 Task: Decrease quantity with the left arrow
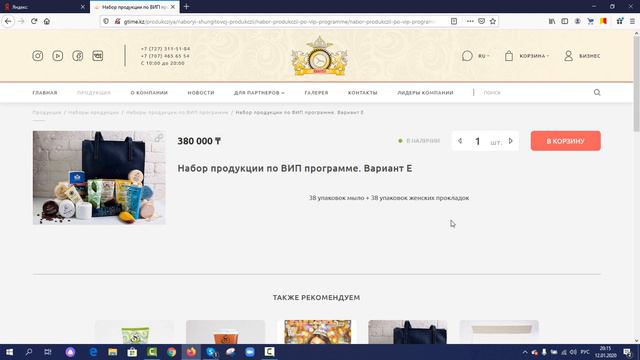pyautogui.click(x=460, y=141)
